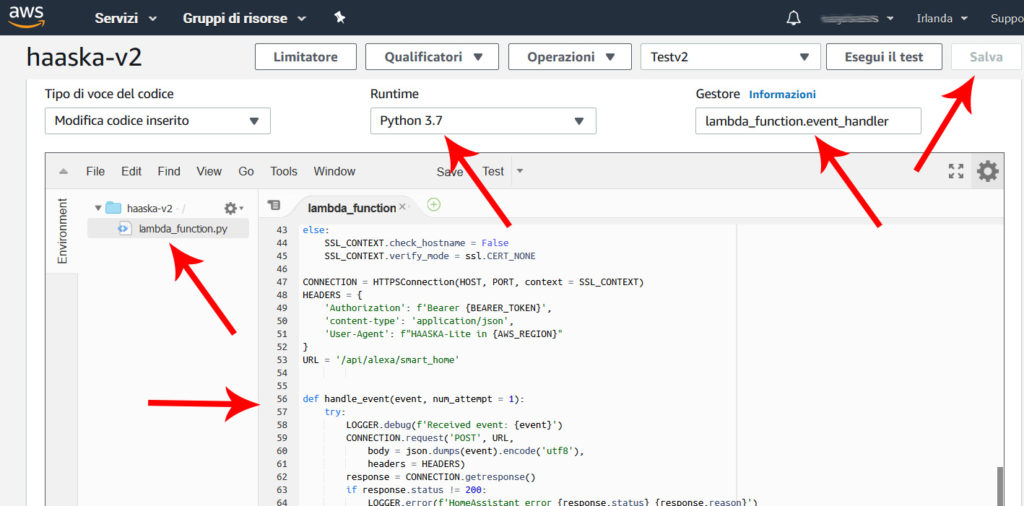Open the Qualificatori dropdown

[432, 57]
